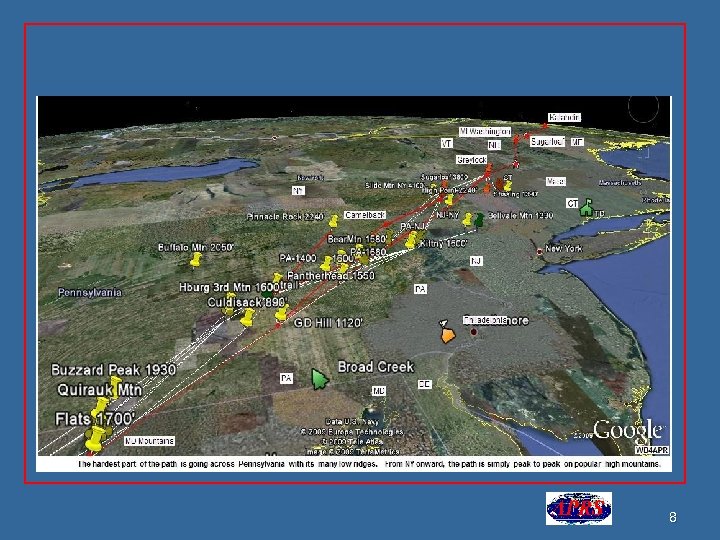The width and height of the screenshot is (720, 540).
Task: Click the red star marker at Katahdin
Action: 545,125
